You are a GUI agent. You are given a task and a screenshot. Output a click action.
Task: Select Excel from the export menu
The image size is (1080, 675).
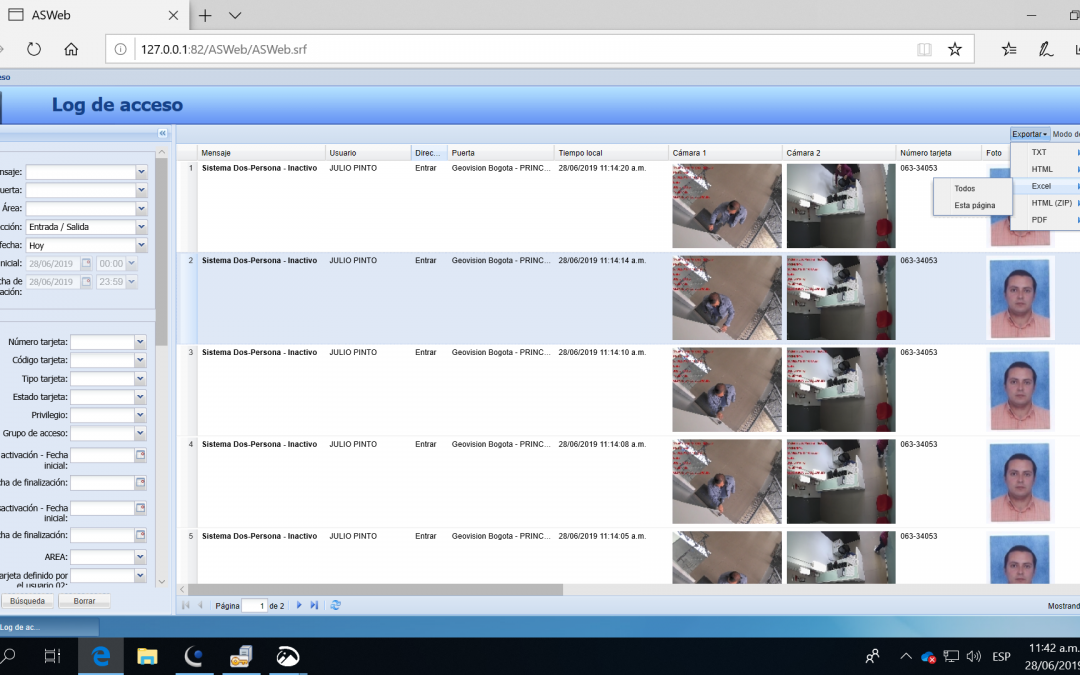(1041, 185)
